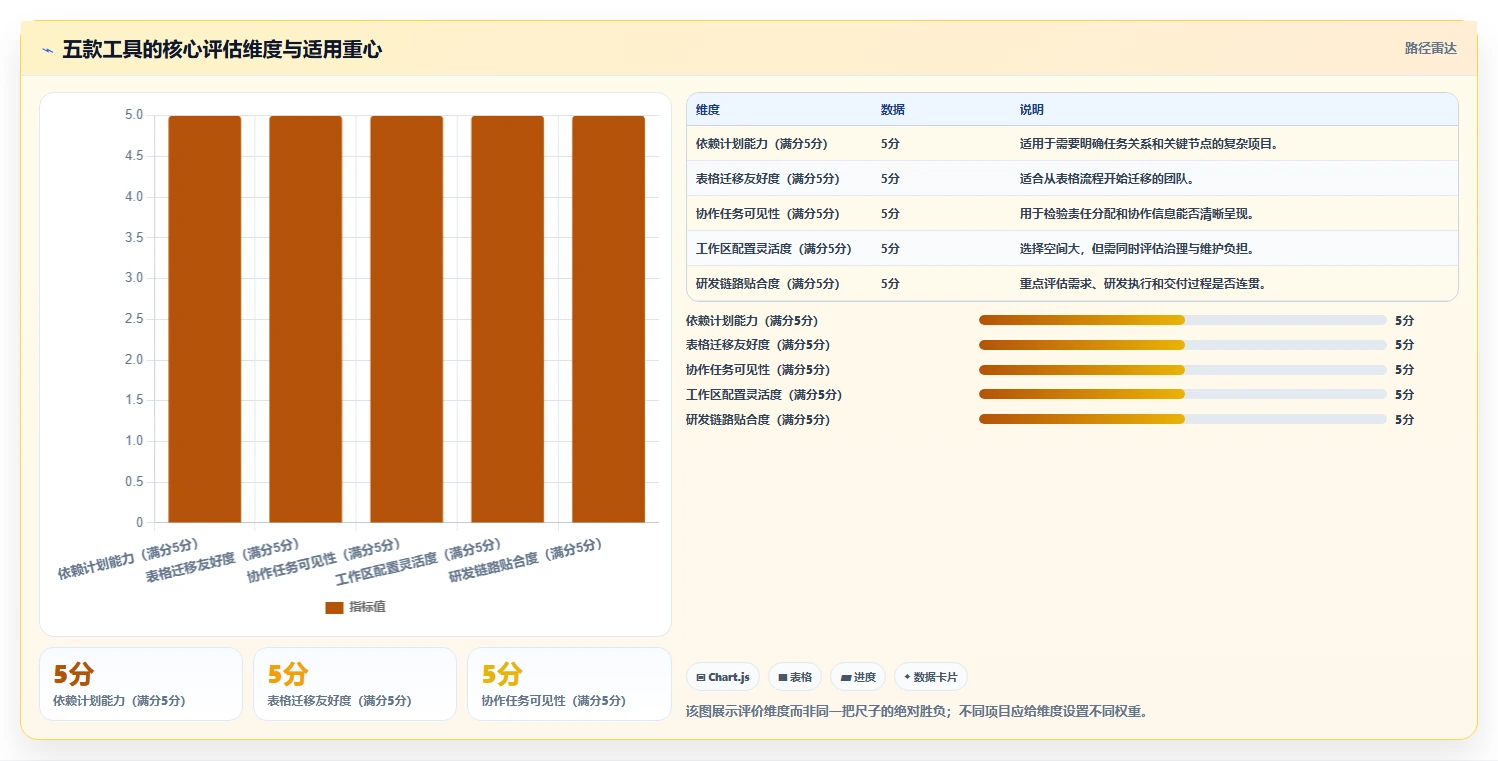
Task: Click the 表格 tag chip
Action: click(795, 677)
